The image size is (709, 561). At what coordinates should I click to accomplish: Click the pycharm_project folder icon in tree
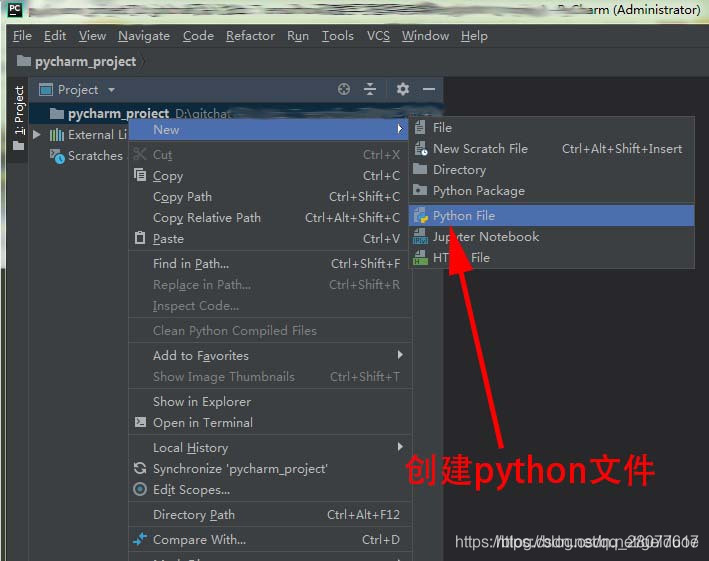[x=57, y=113]
